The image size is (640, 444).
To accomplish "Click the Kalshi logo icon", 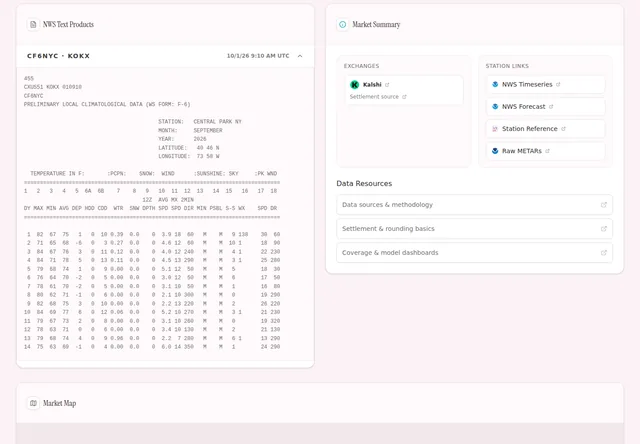I will point(355,84).
